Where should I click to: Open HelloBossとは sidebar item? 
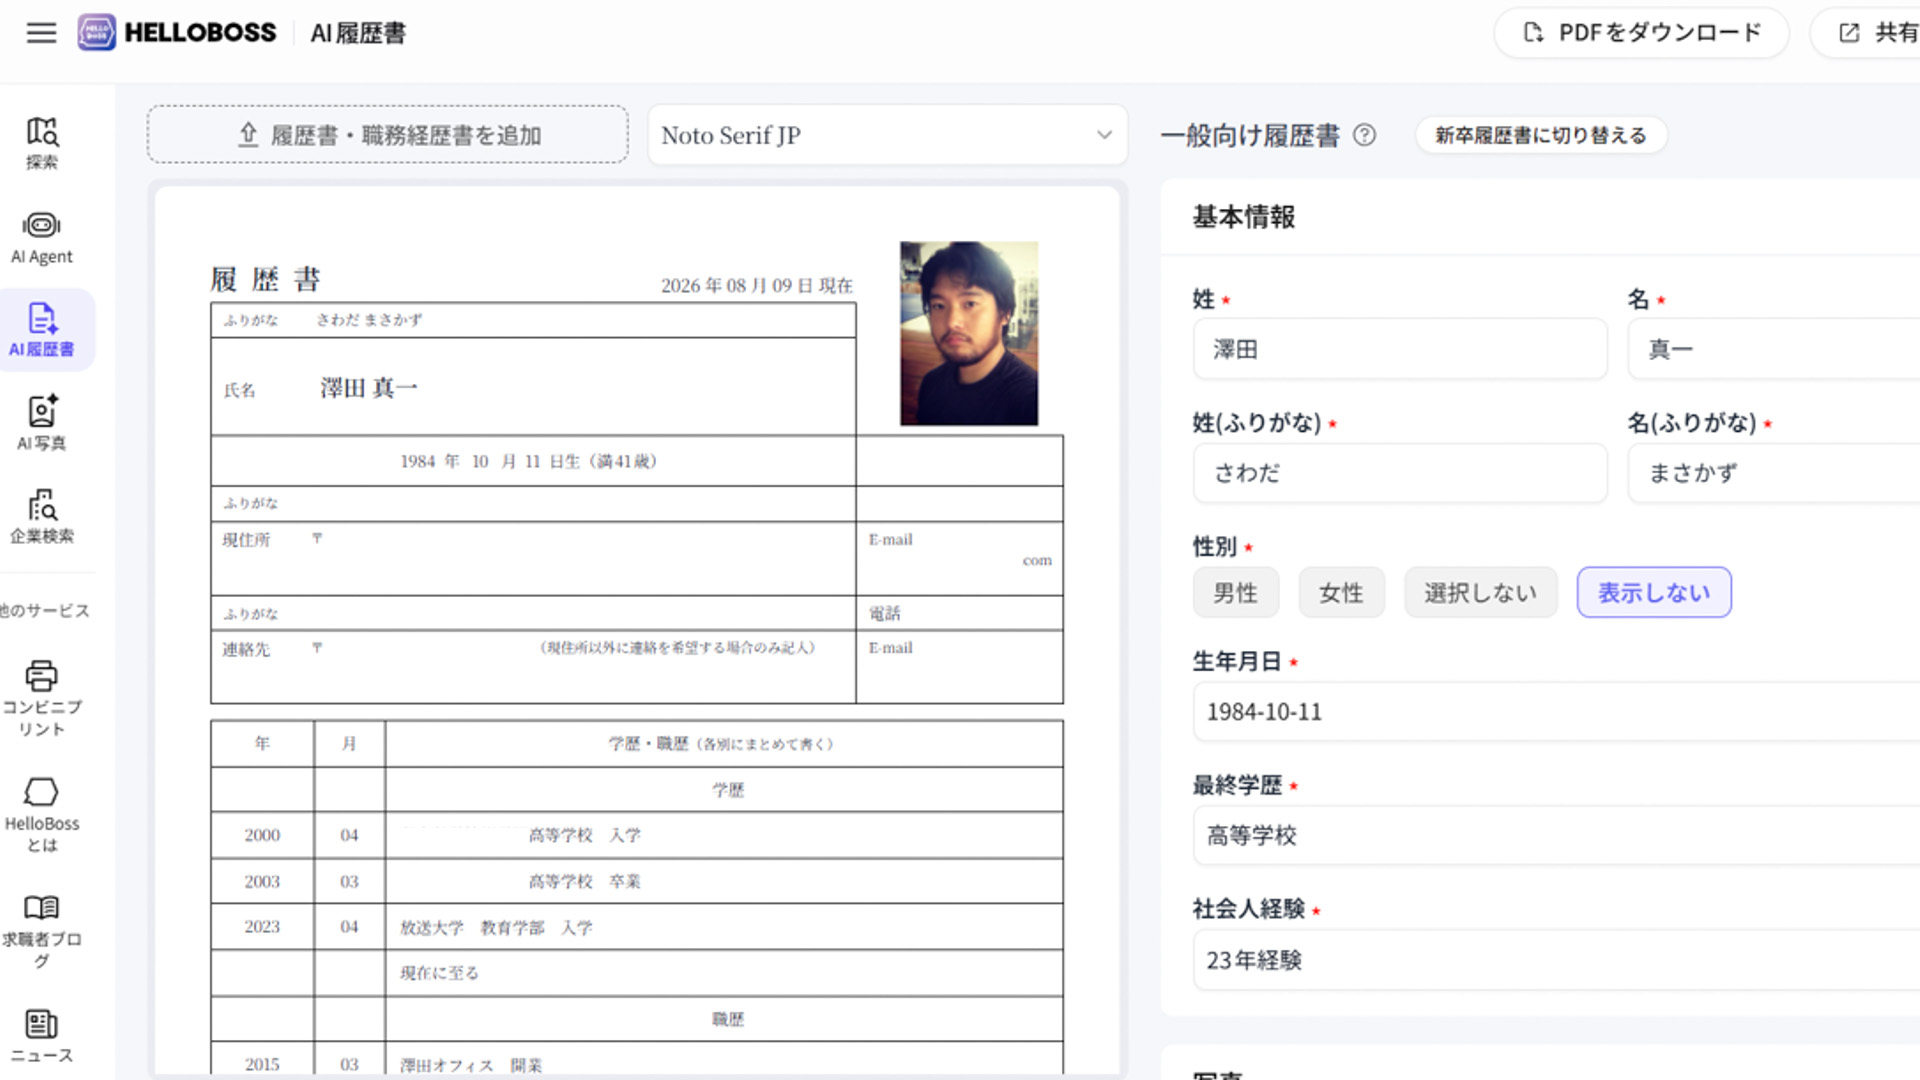(42, 815)
